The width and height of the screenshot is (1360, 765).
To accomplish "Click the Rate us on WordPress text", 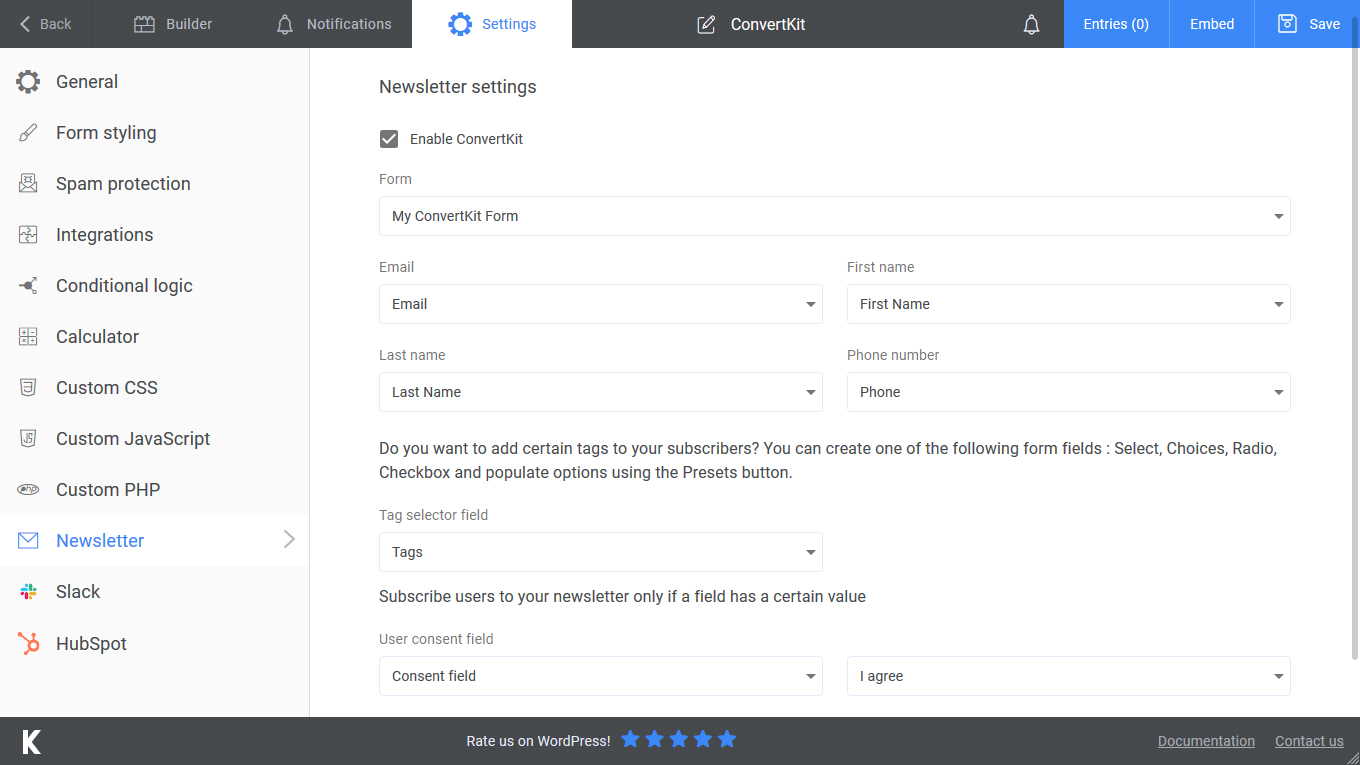I will pyautogui.click(x=538, y=741).
